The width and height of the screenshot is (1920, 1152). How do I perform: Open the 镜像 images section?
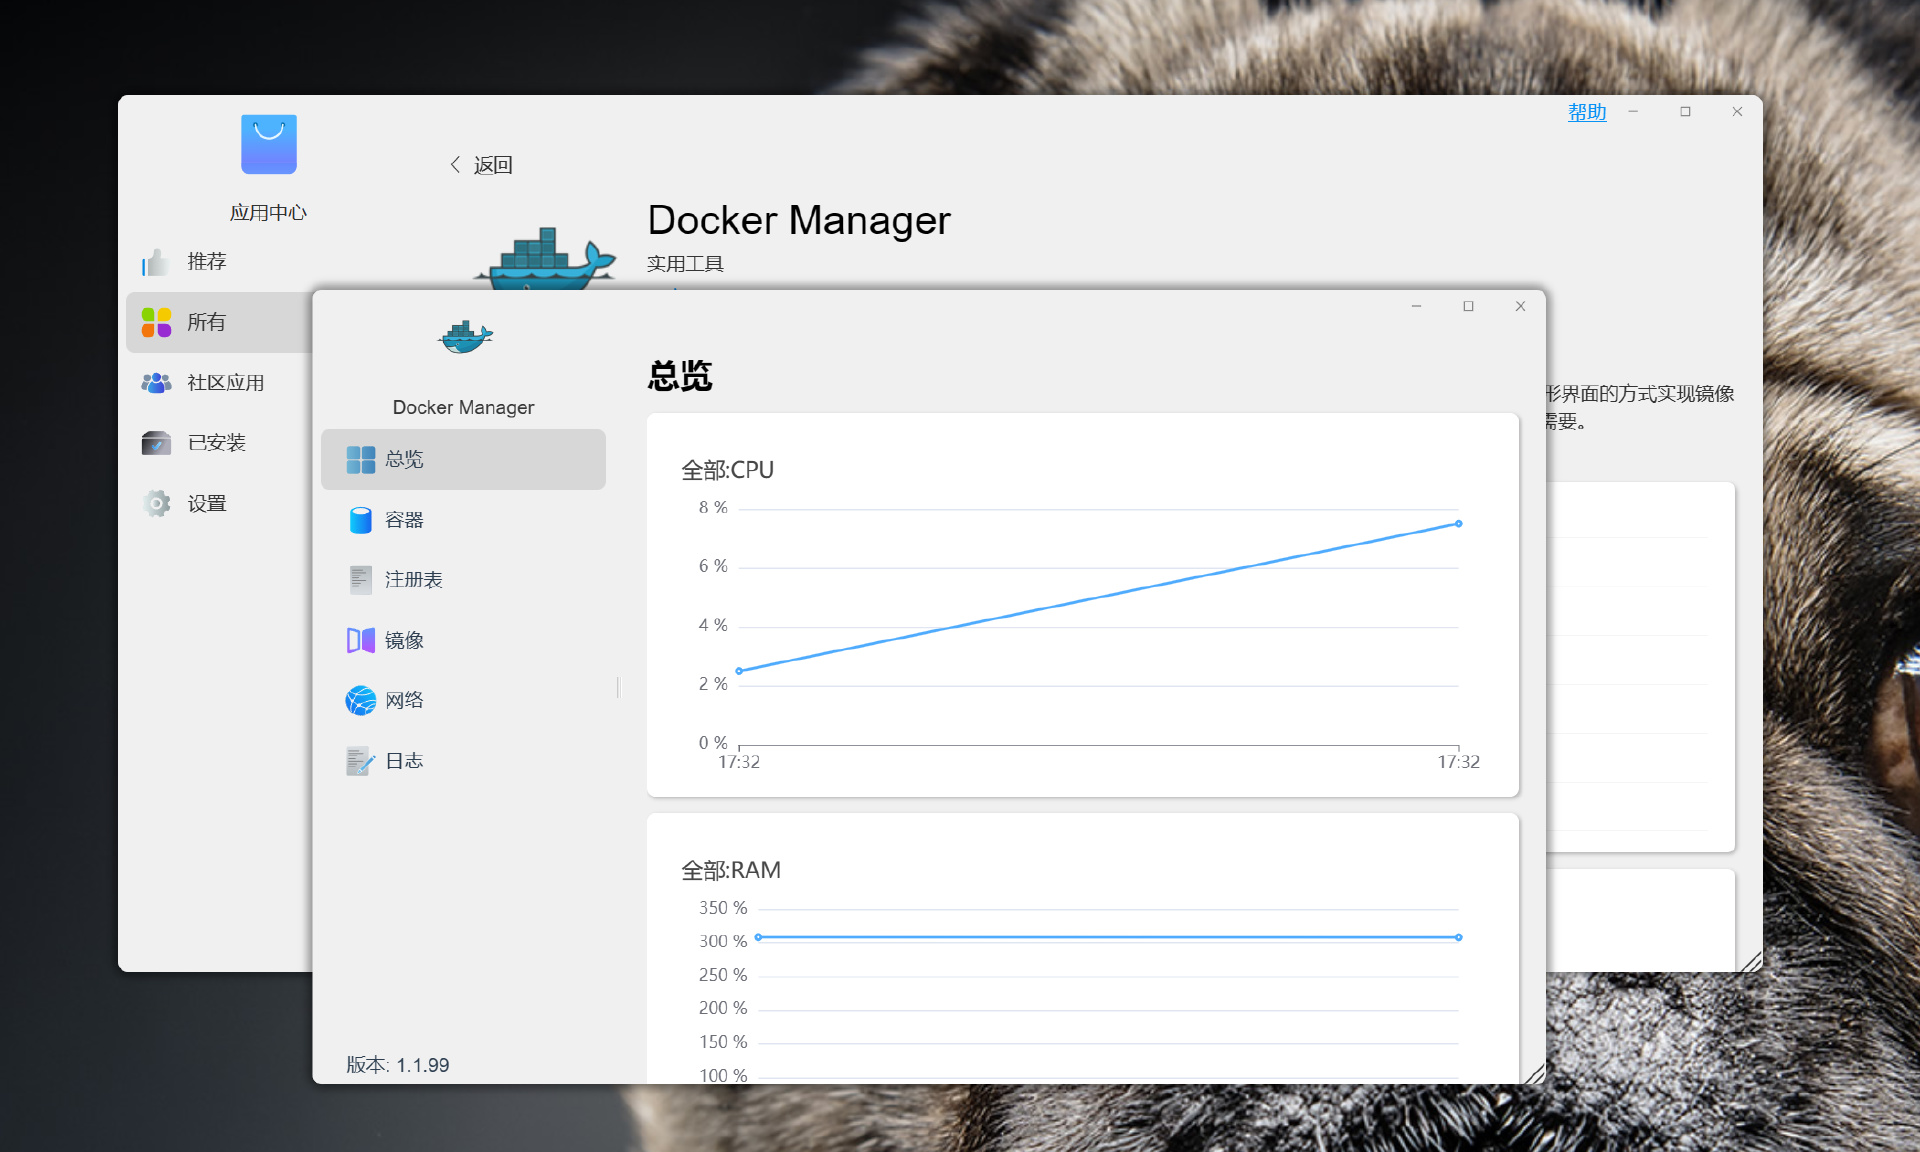pyautogui.click(x=403, y=640)
